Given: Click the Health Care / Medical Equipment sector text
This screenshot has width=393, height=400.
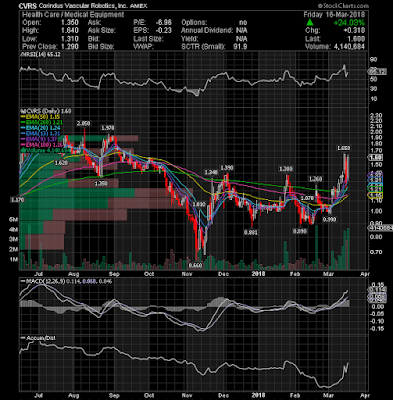Looking at the screenshot, I should (73, 15).
